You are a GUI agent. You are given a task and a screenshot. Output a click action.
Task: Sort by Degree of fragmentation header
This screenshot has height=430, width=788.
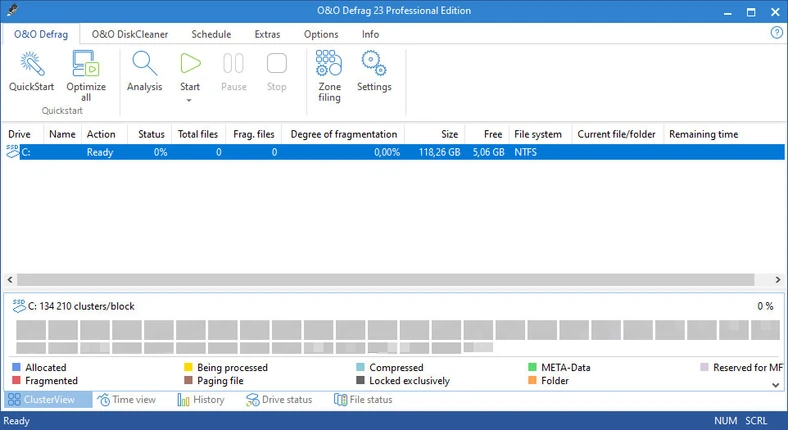click(344, 134)
